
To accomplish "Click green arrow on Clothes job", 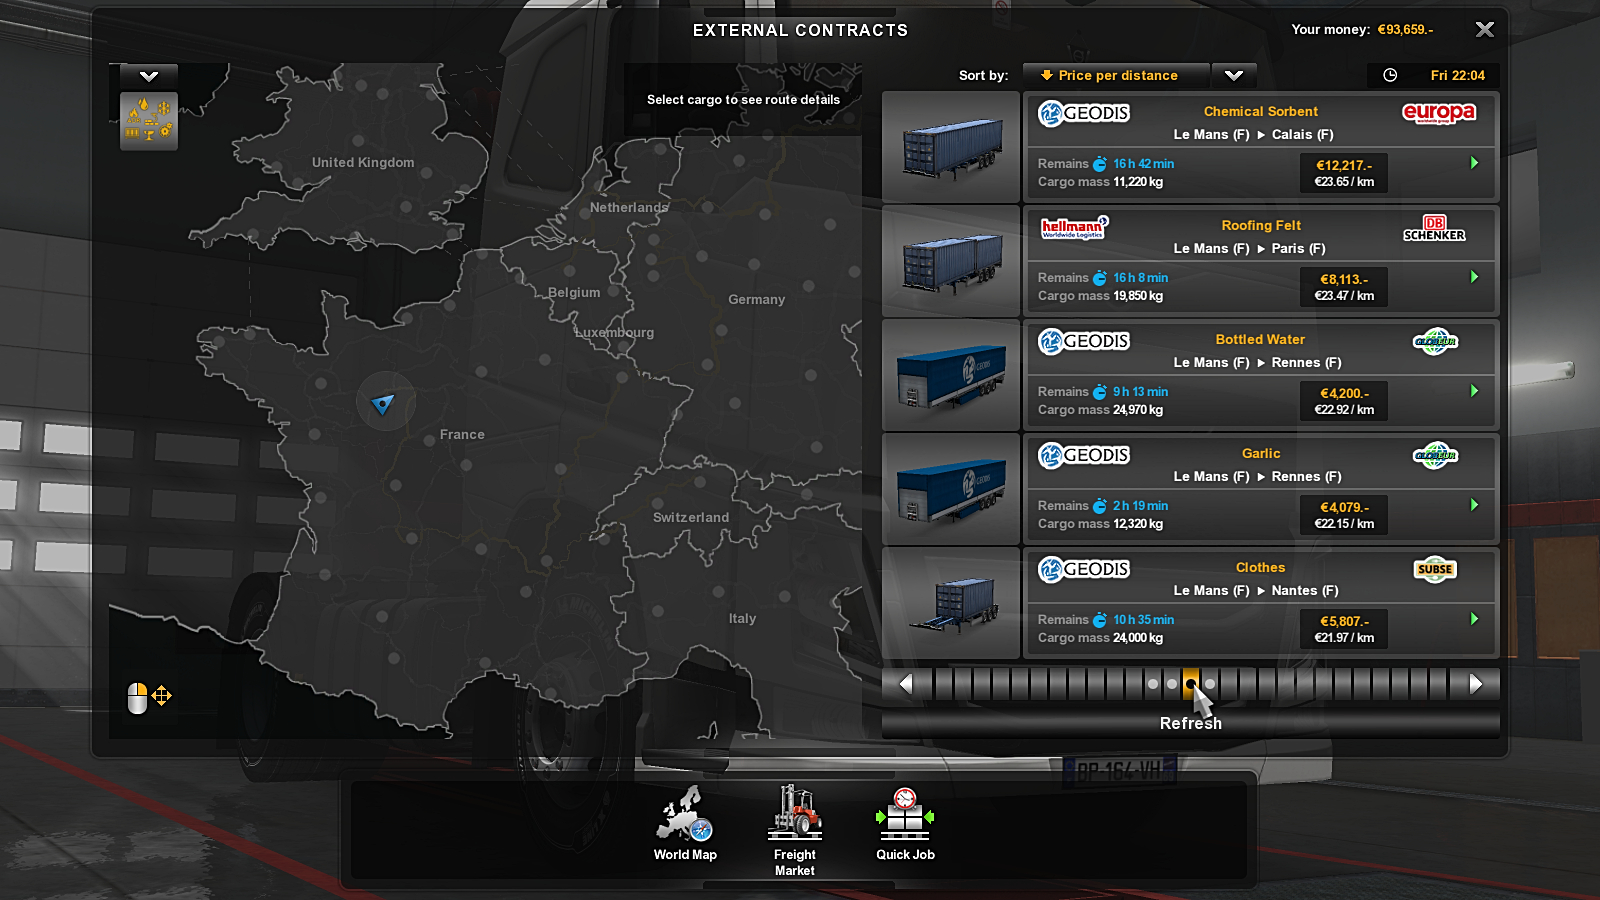I will [1474, 619].
